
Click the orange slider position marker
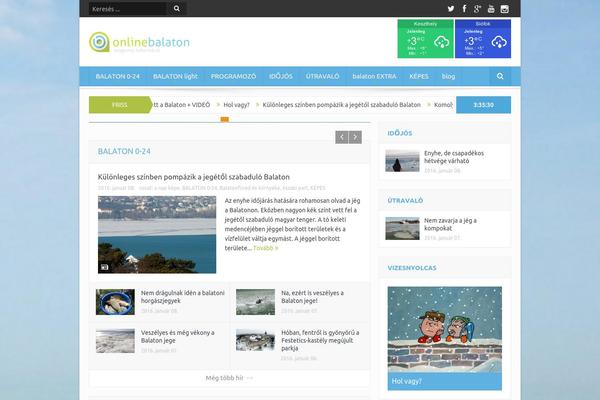coord(225,119)
